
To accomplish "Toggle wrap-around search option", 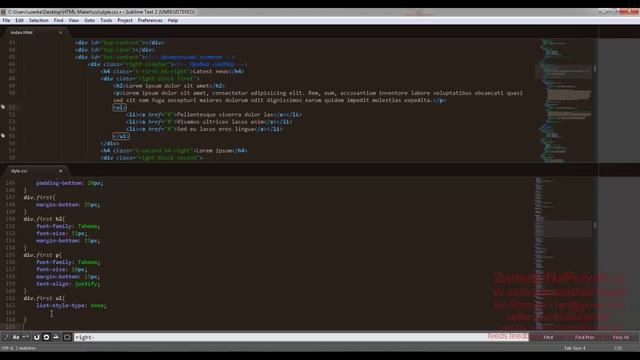I will 46,337.
